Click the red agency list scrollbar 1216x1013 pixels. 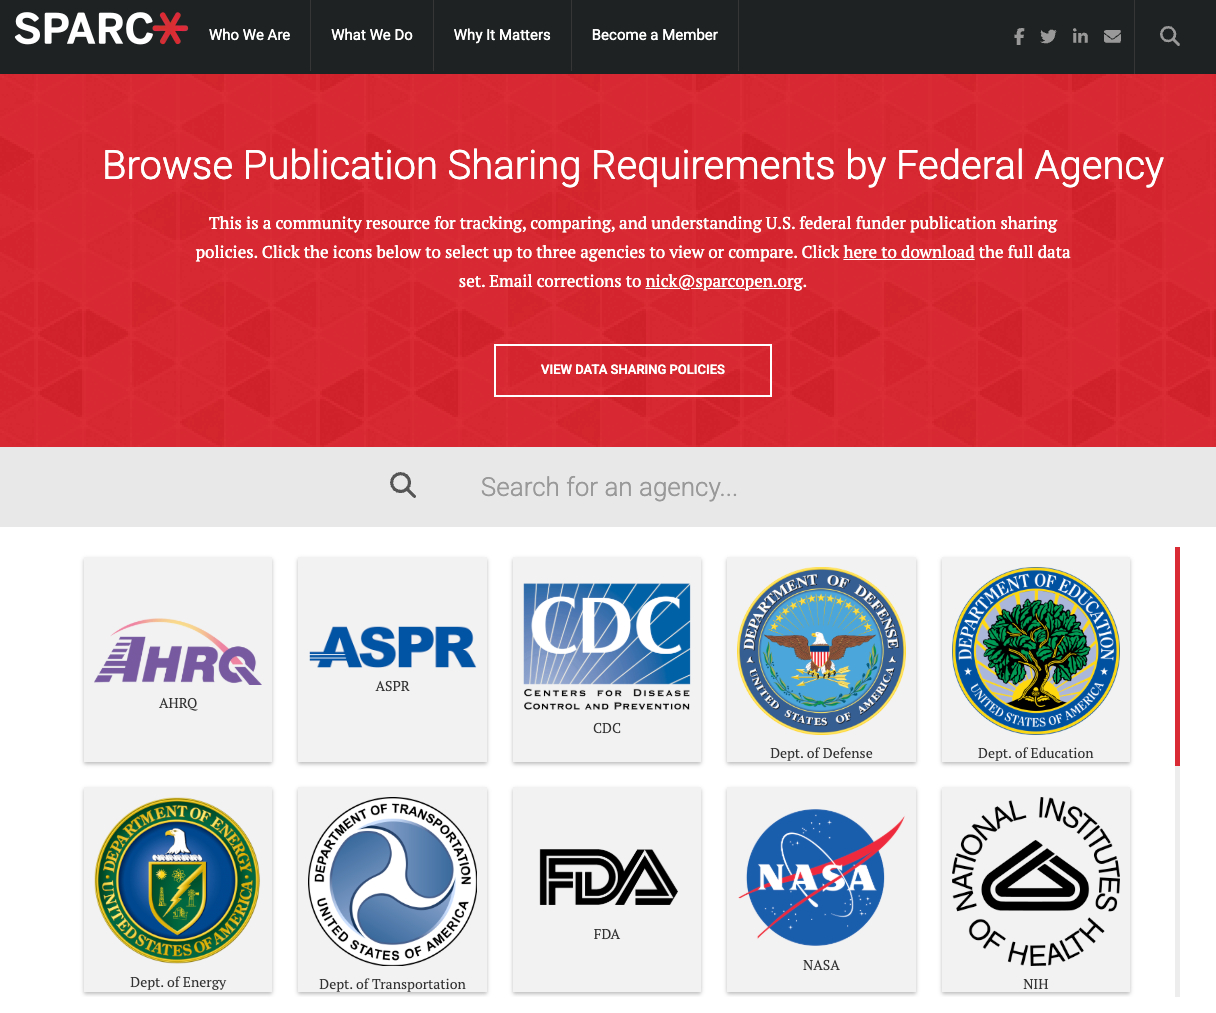1177,656
